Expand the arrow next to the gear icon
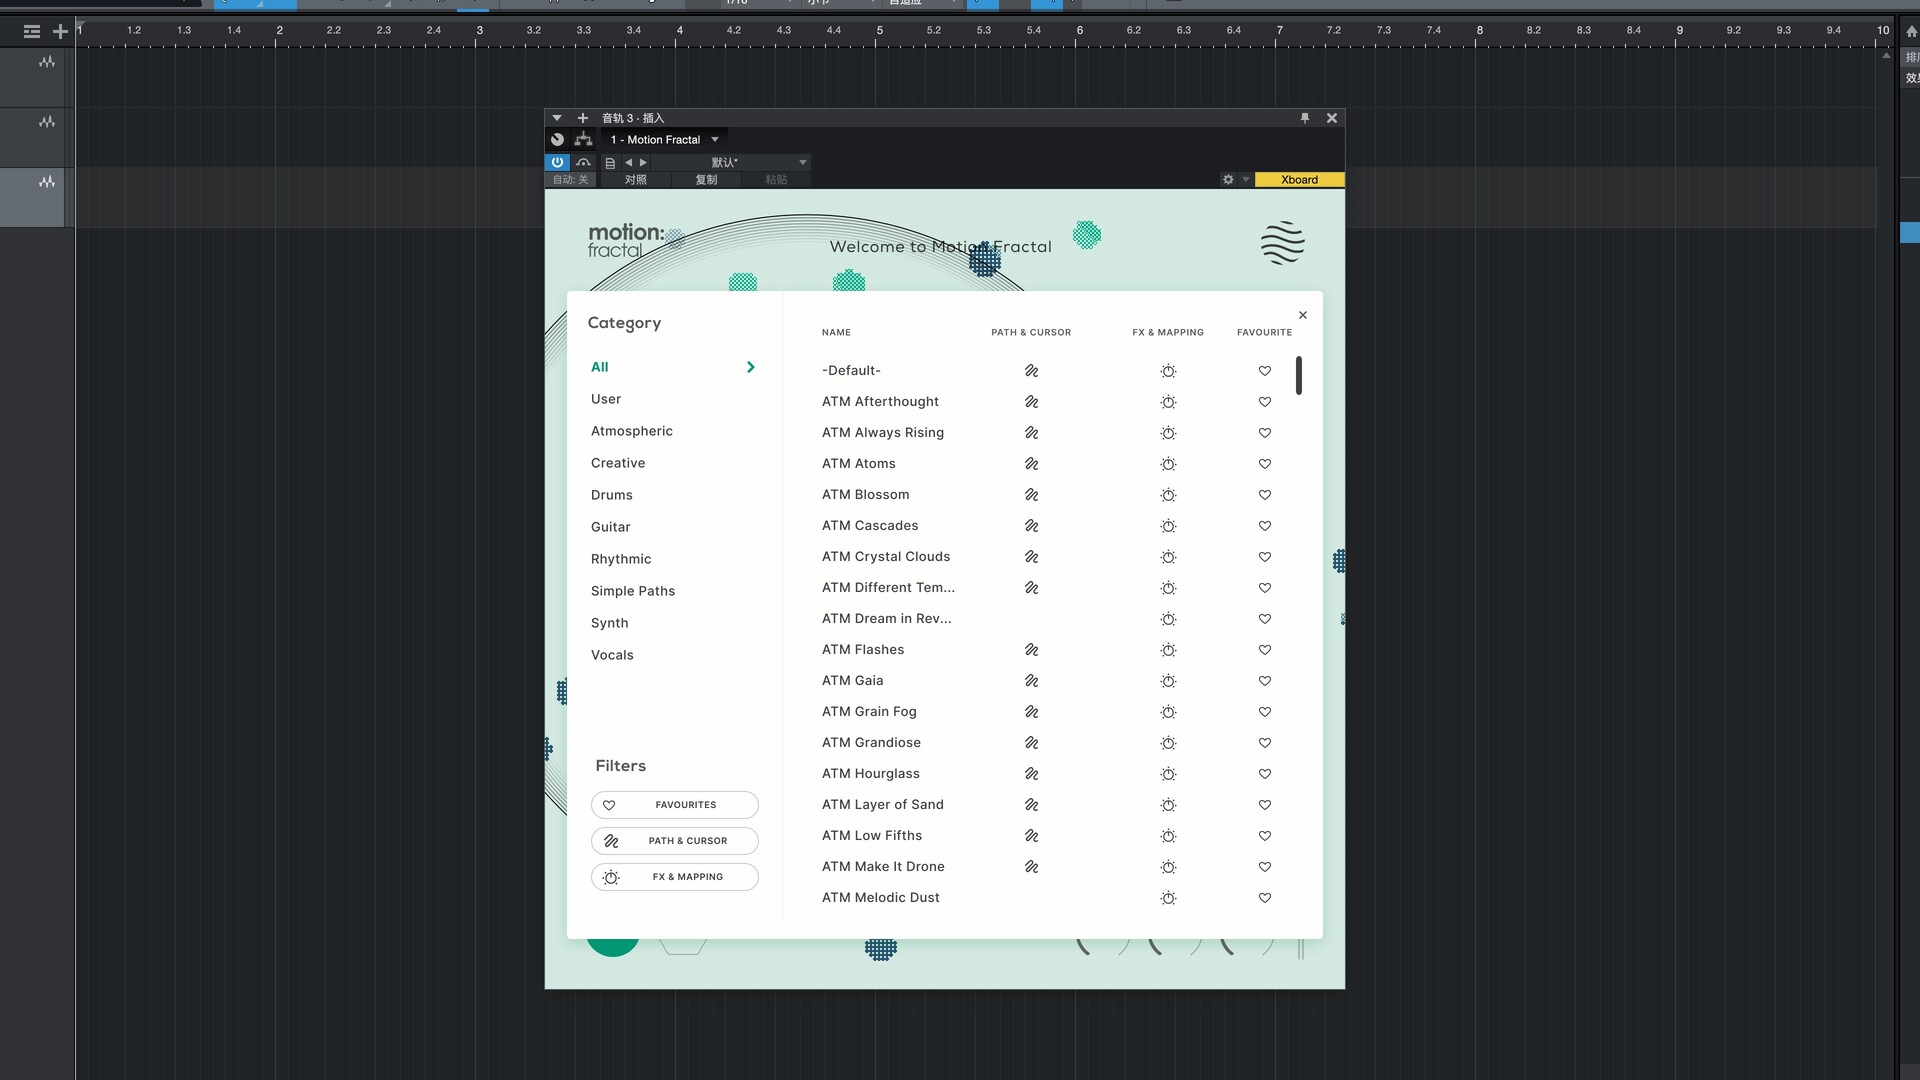The width and height of the screenshot is (1920, 1080). point(1245,180)
